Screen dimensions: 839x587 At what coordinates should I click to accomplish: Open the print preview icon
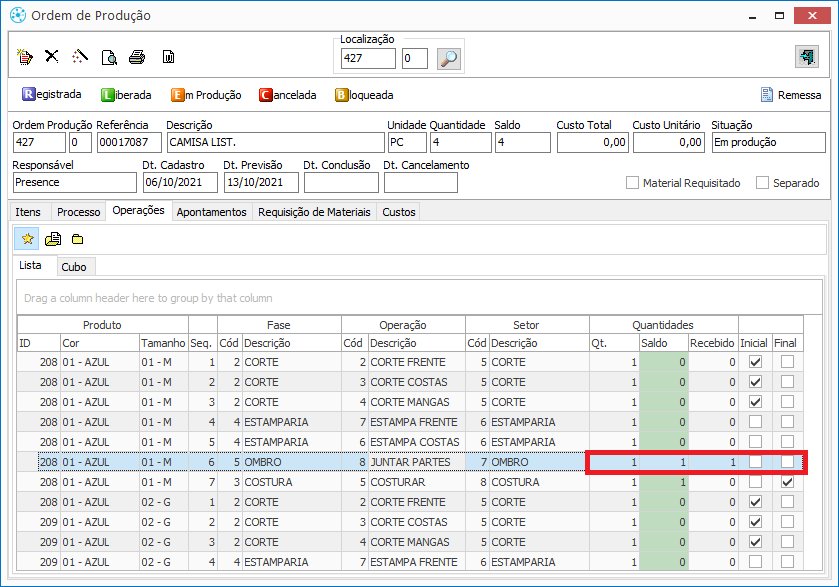(109, 57)
